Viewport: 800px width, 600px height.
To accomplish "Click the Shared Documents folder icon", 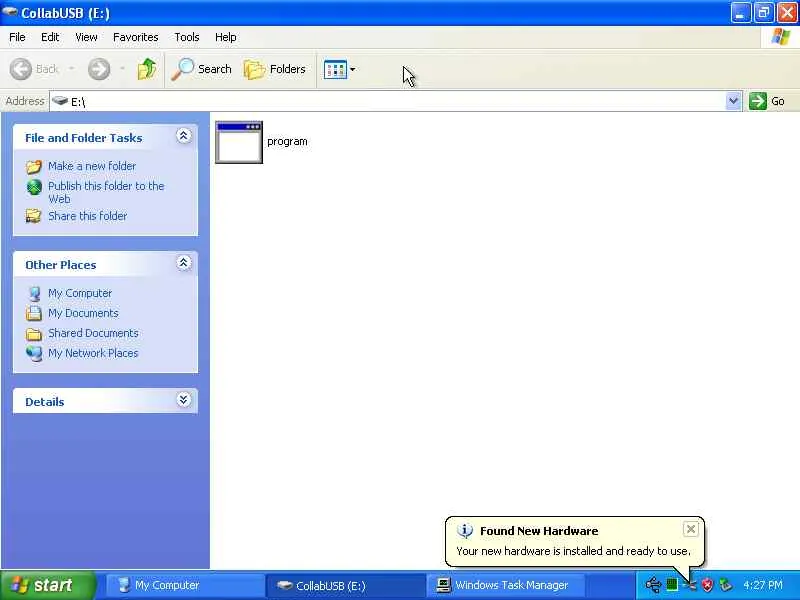I will [x=34, y=334].
